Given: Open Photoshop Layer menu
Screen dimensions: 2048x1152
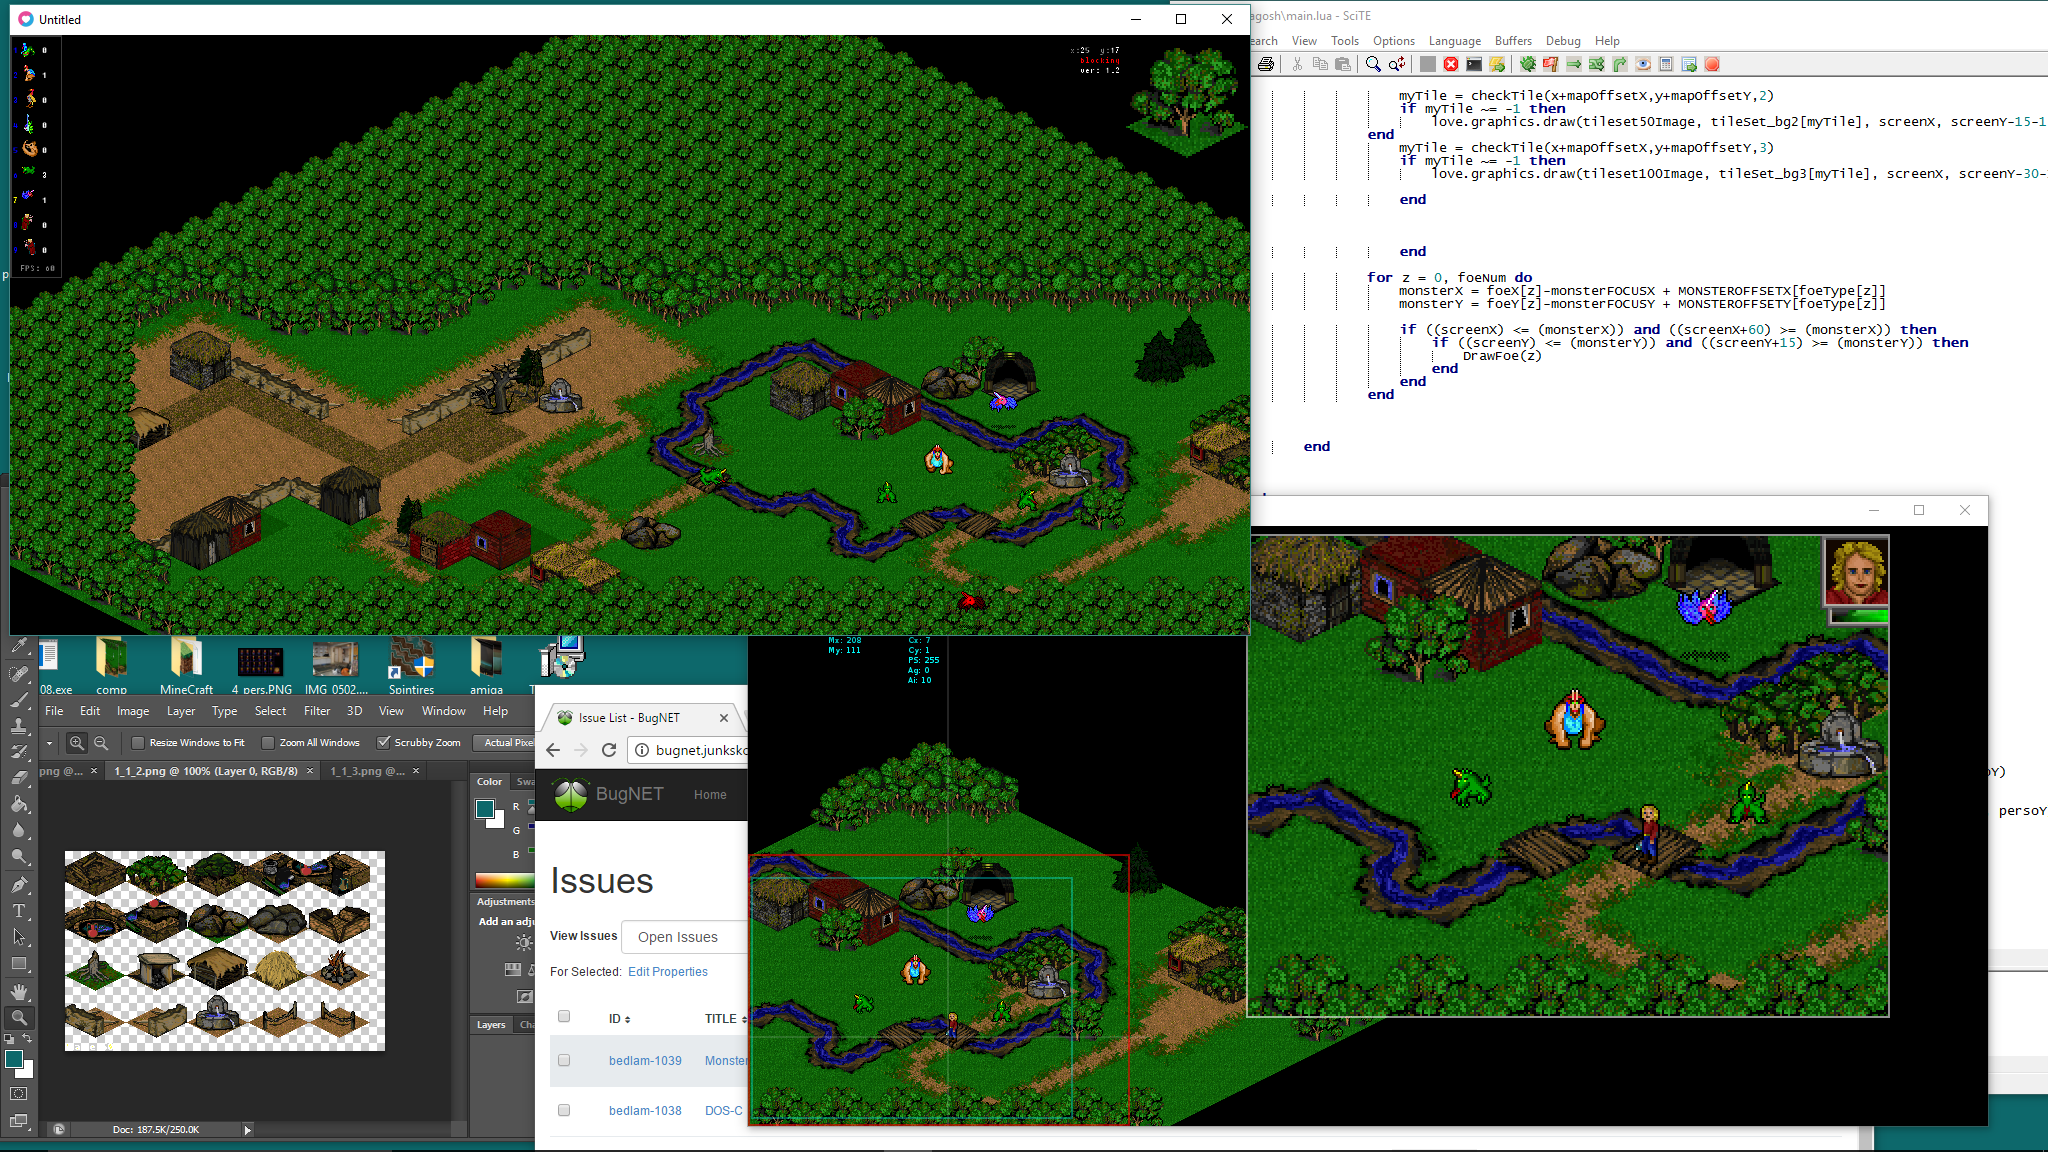Looking at the screenshot, I should coord(181,711).
